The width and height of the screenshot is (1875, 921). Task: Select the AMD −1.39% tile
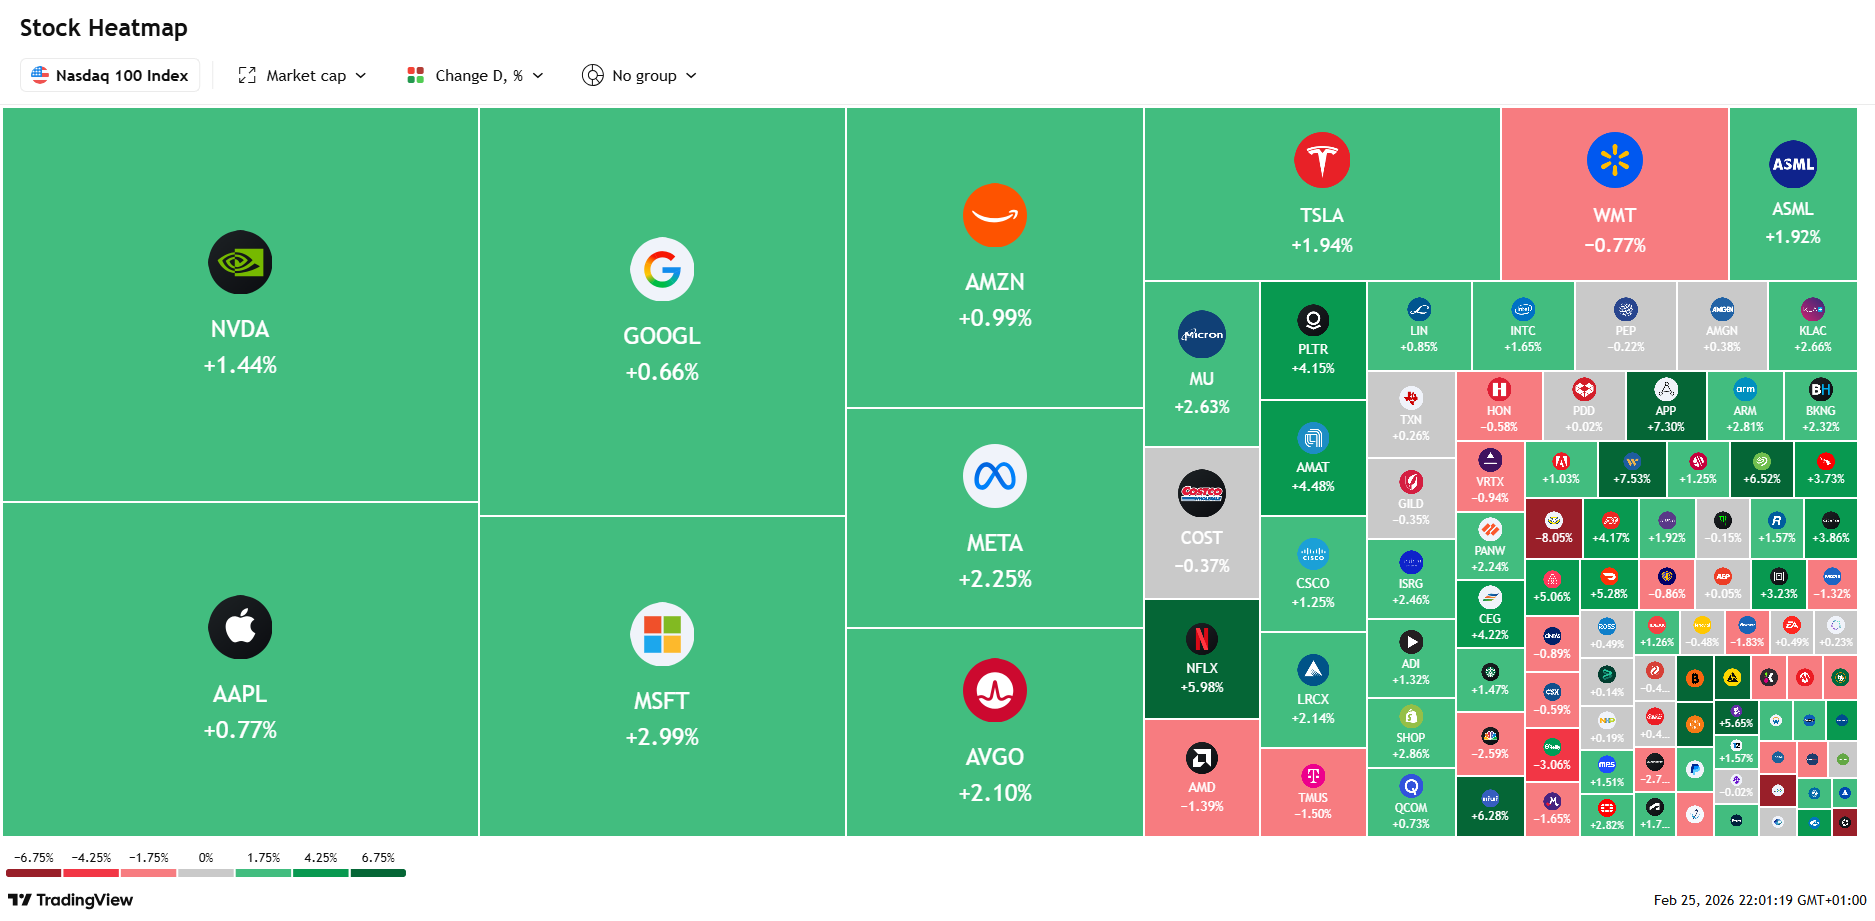tap(1201, 777)
